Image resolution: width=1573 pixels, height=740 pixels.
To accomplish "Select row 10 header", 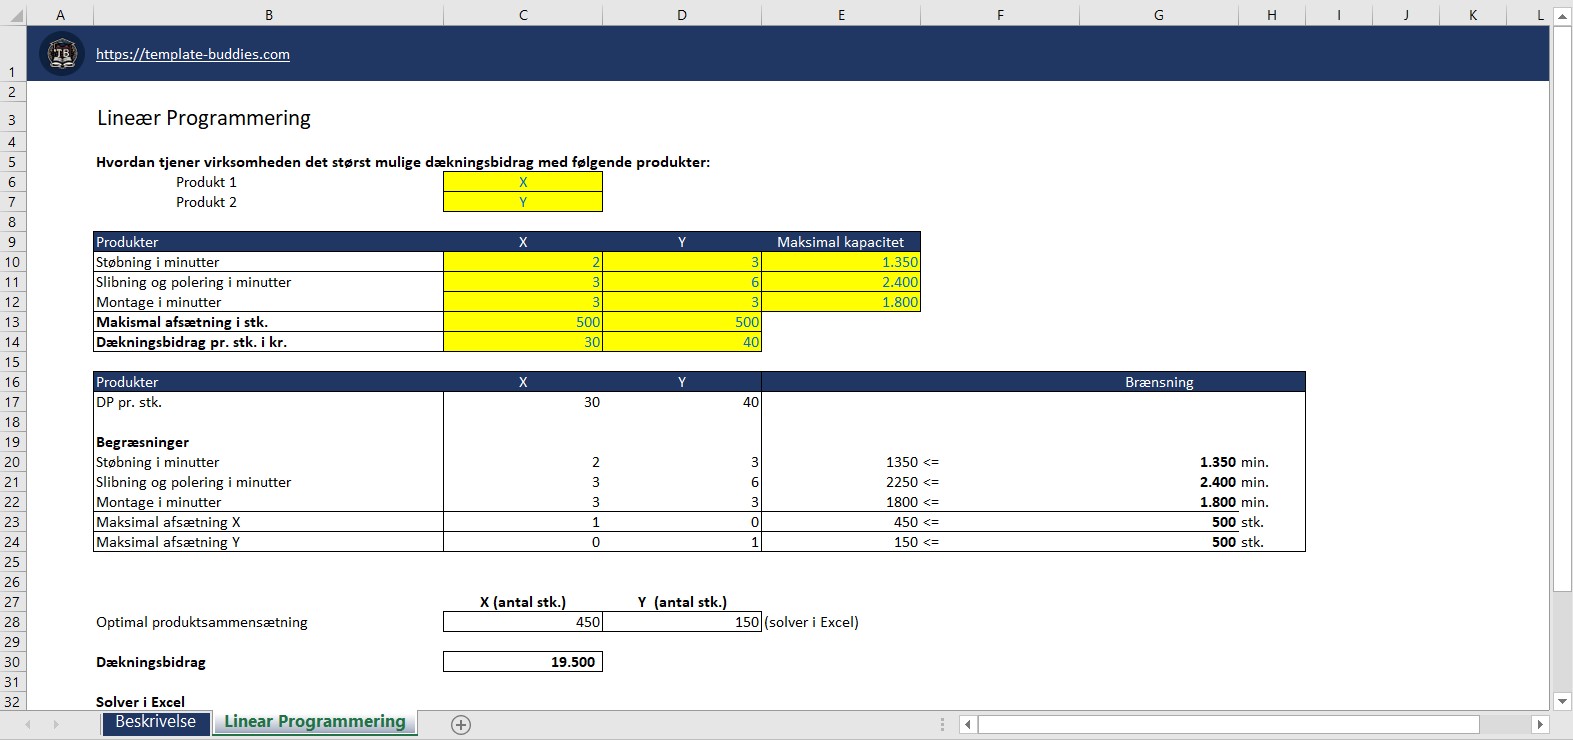I will (x=12, y=262).
